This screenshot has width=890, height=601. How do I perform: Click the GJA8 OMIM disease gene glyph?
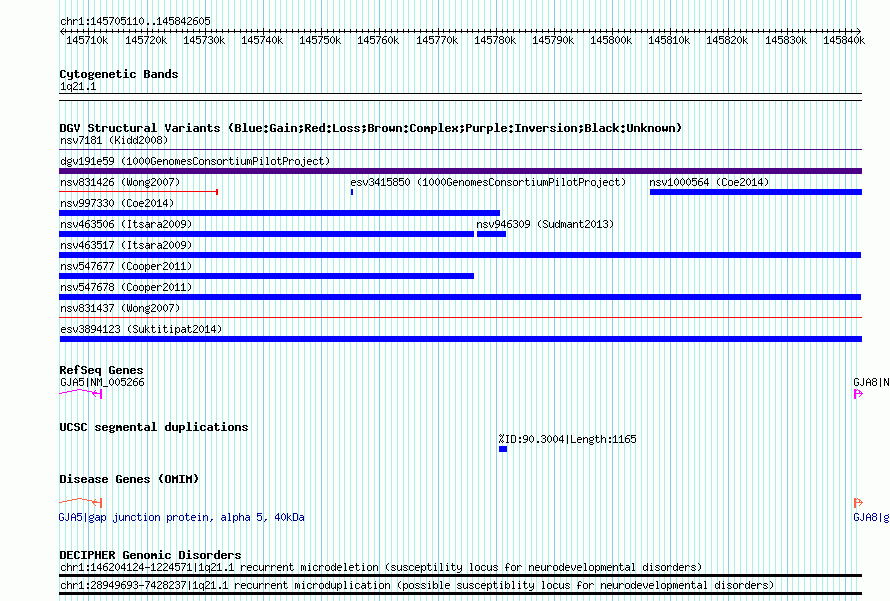858,502
